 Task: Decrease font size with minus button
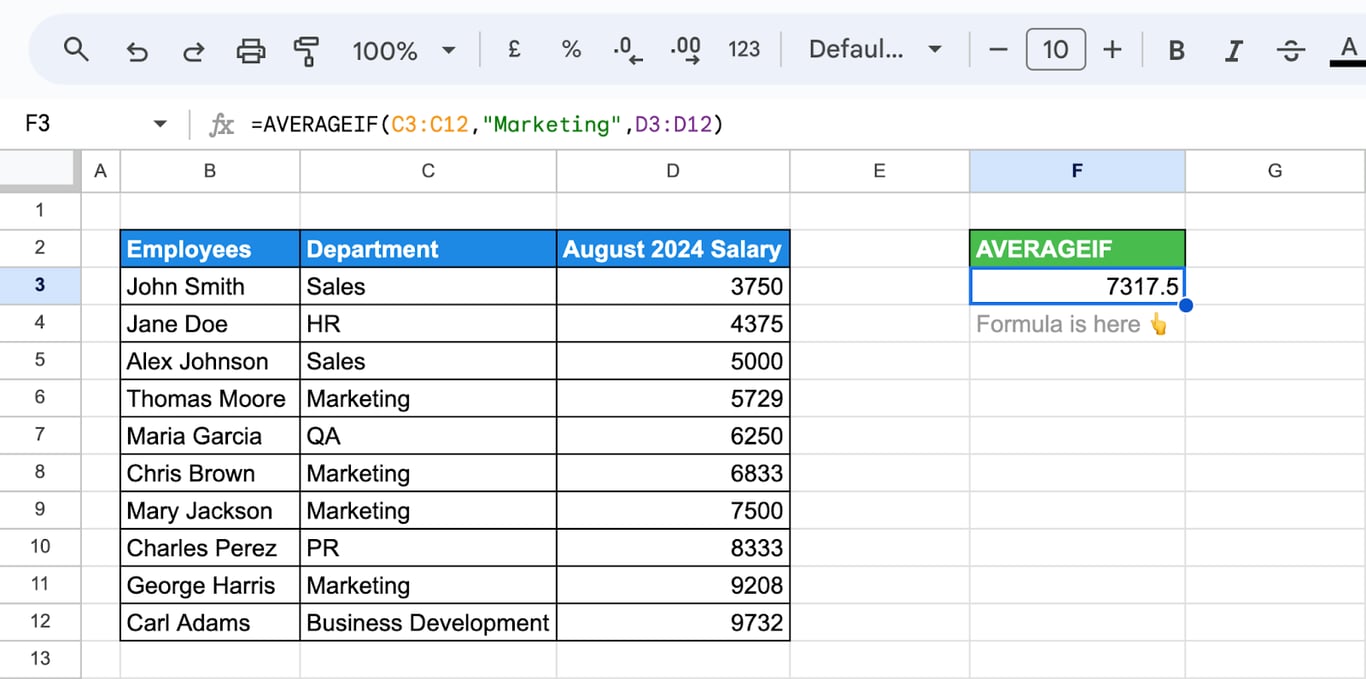[998, 49]
